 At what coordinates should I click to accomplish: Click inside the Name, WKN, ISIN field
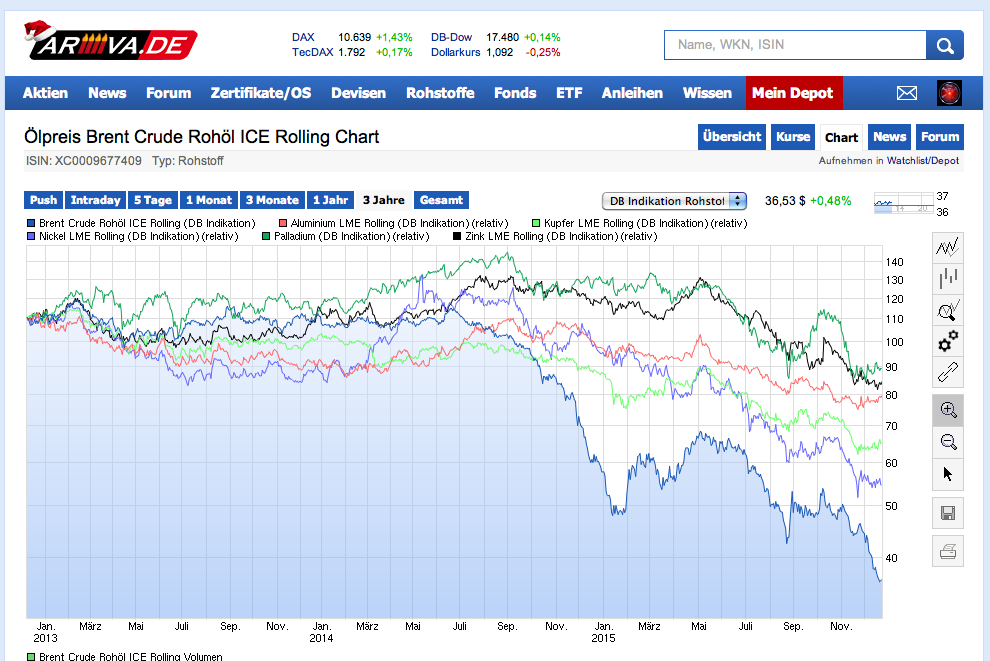795,45
